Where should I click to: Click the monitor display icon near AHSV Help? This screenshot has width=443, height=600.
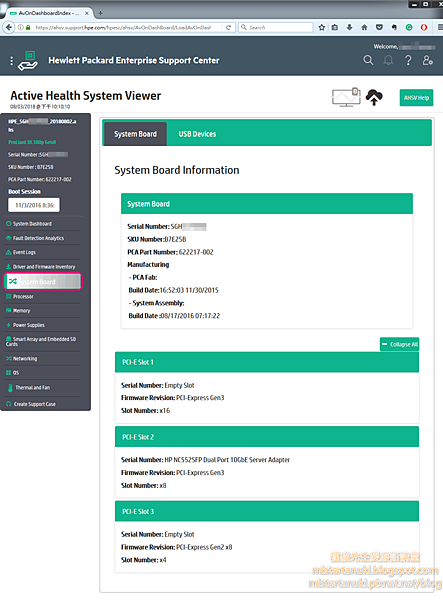[x=346, y=97]
